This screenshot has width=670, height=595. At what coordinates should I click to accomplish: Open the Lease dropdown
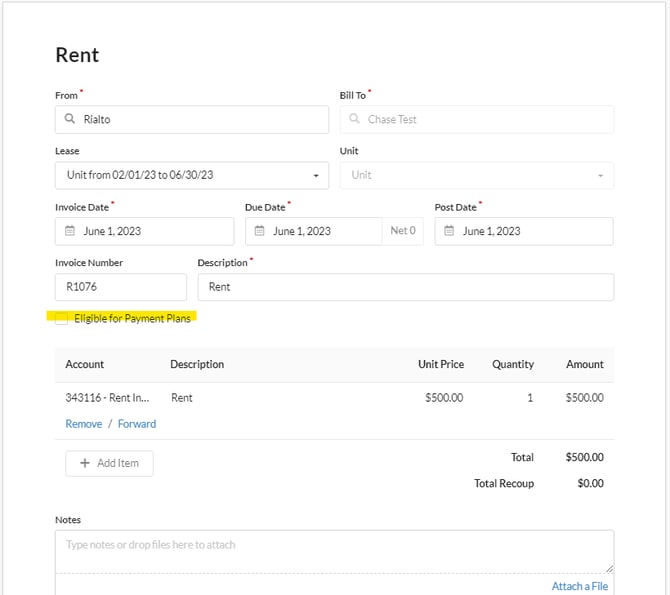191,175
